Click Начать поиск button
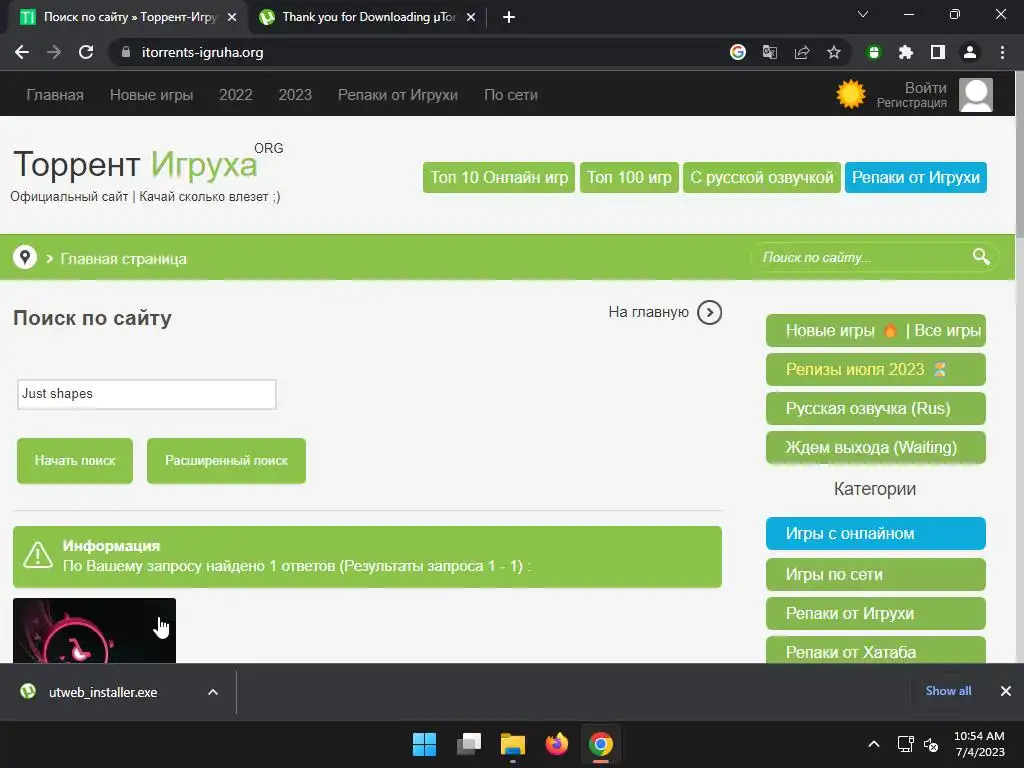 pos(75,460)
